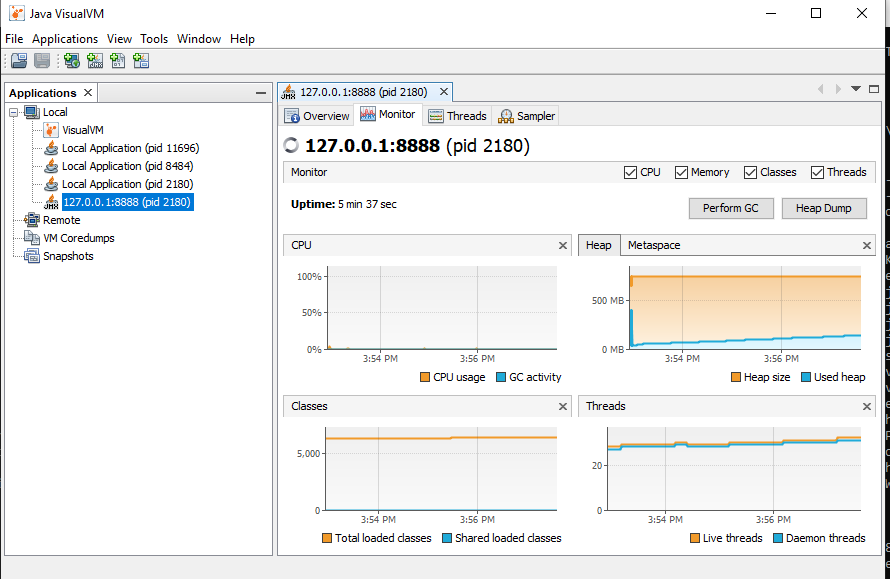This screenshot has height=579, width=890.
Task: Toggle the Threads checkbox
Action: (817, 173)
